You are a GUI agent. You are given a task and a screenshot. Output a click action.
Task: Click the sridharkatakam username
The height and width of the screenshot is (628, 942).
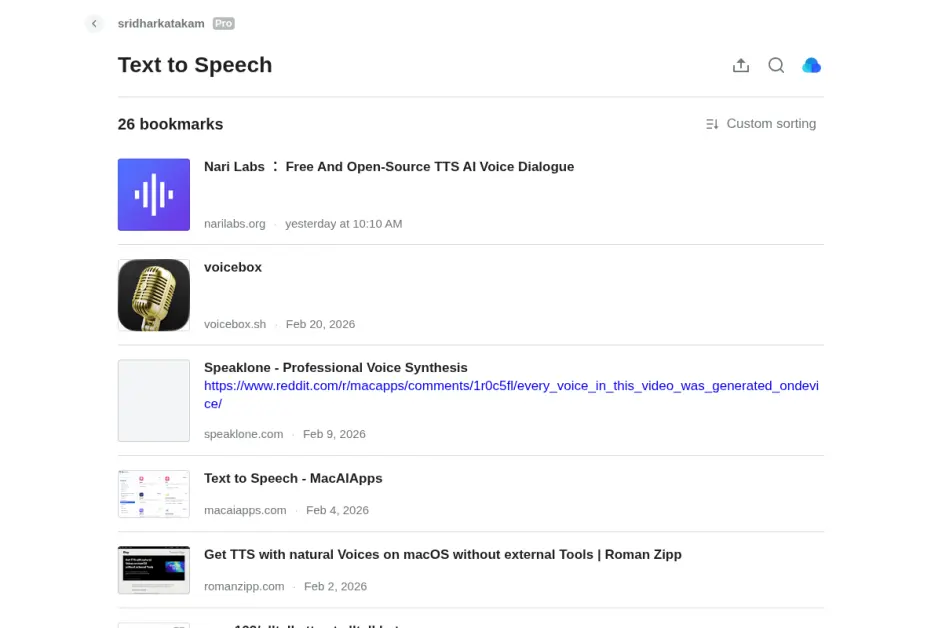coord(161,23)
